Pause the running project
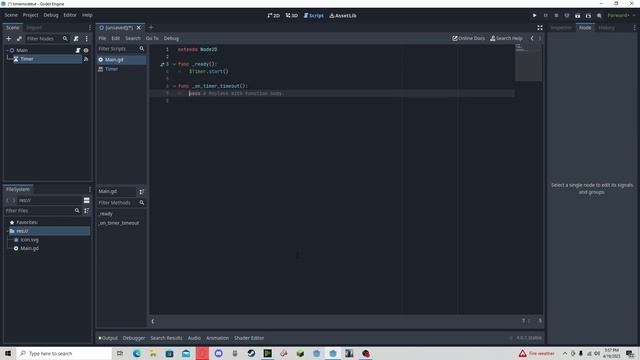 (545, 16)
